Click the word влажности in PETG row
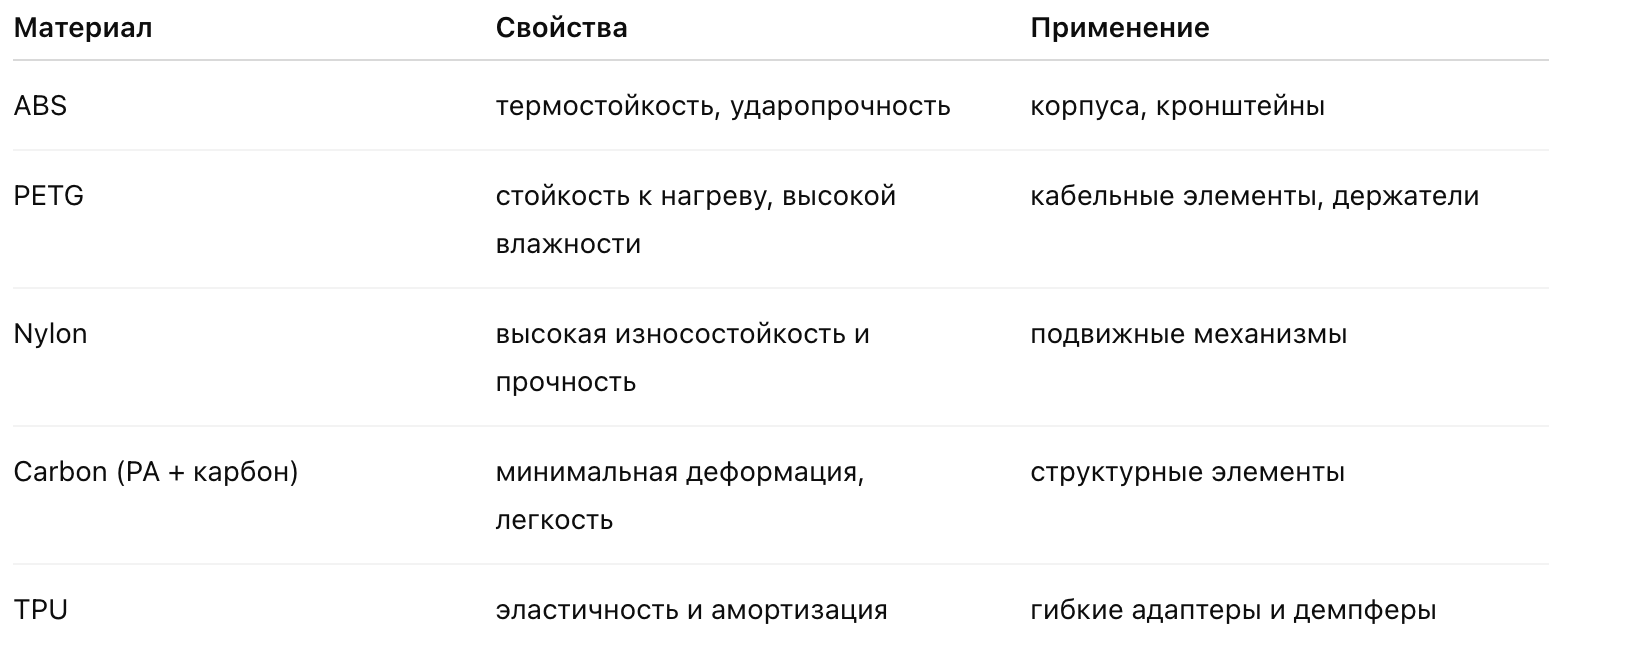This screenshot has height=657, width=1637. [x=568, y=244]
